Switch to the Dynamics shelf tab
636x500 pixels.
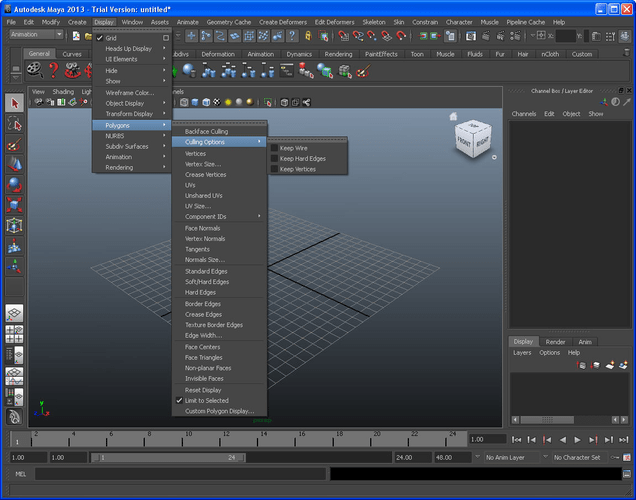[x=299, y=54]
